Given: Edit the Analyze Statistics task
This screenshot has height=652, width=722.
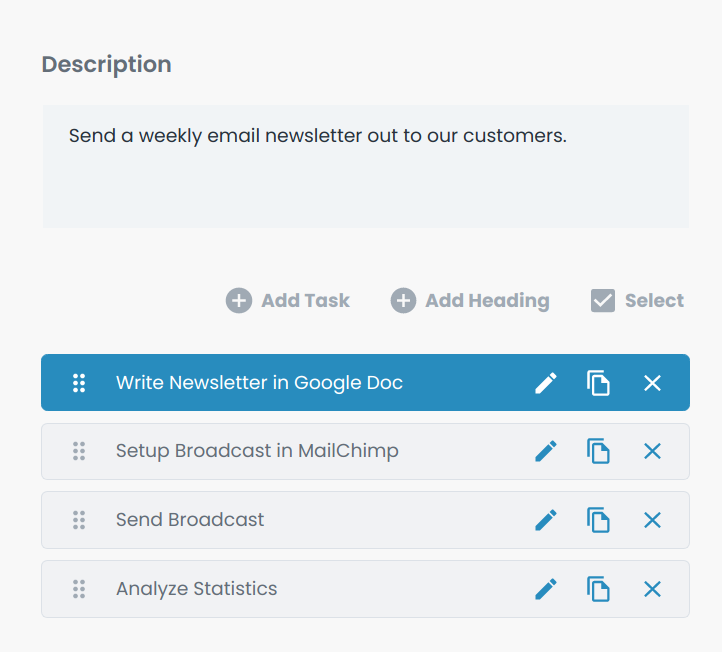Looking at the screenshot, I should [x=546, y=589].
